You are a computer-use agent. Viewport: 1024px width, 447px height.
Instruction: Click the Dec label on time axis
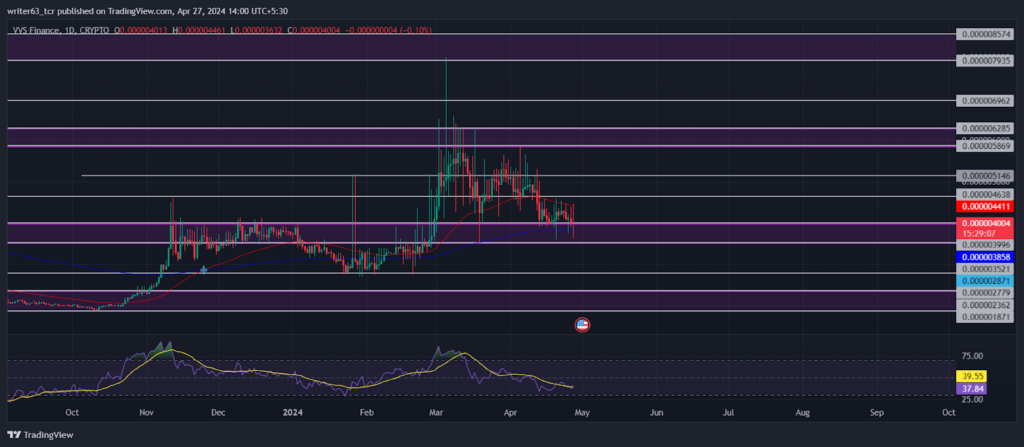pyautogui.click(x=218, y=413)
